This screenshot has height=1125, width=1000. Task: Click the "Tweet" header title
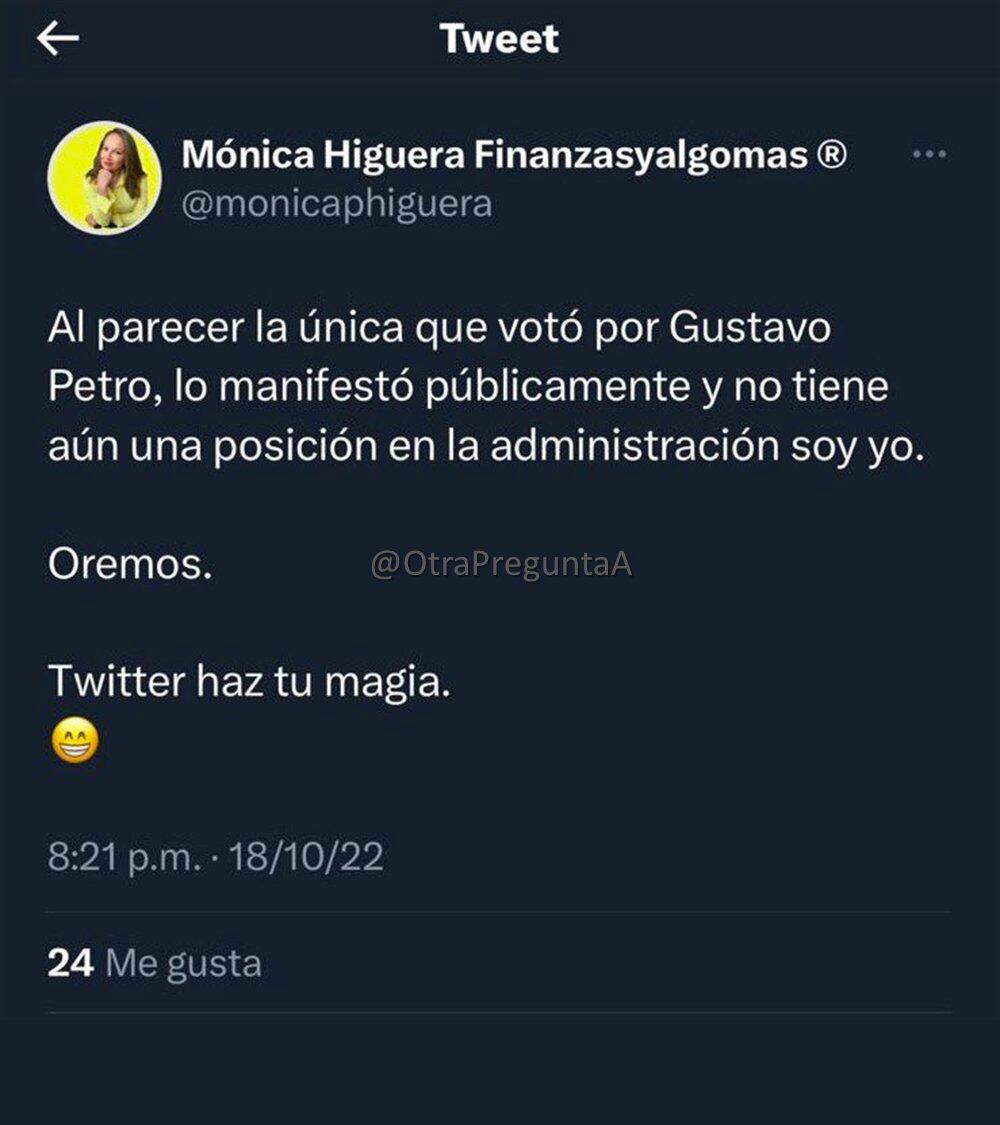click(499, 39)
